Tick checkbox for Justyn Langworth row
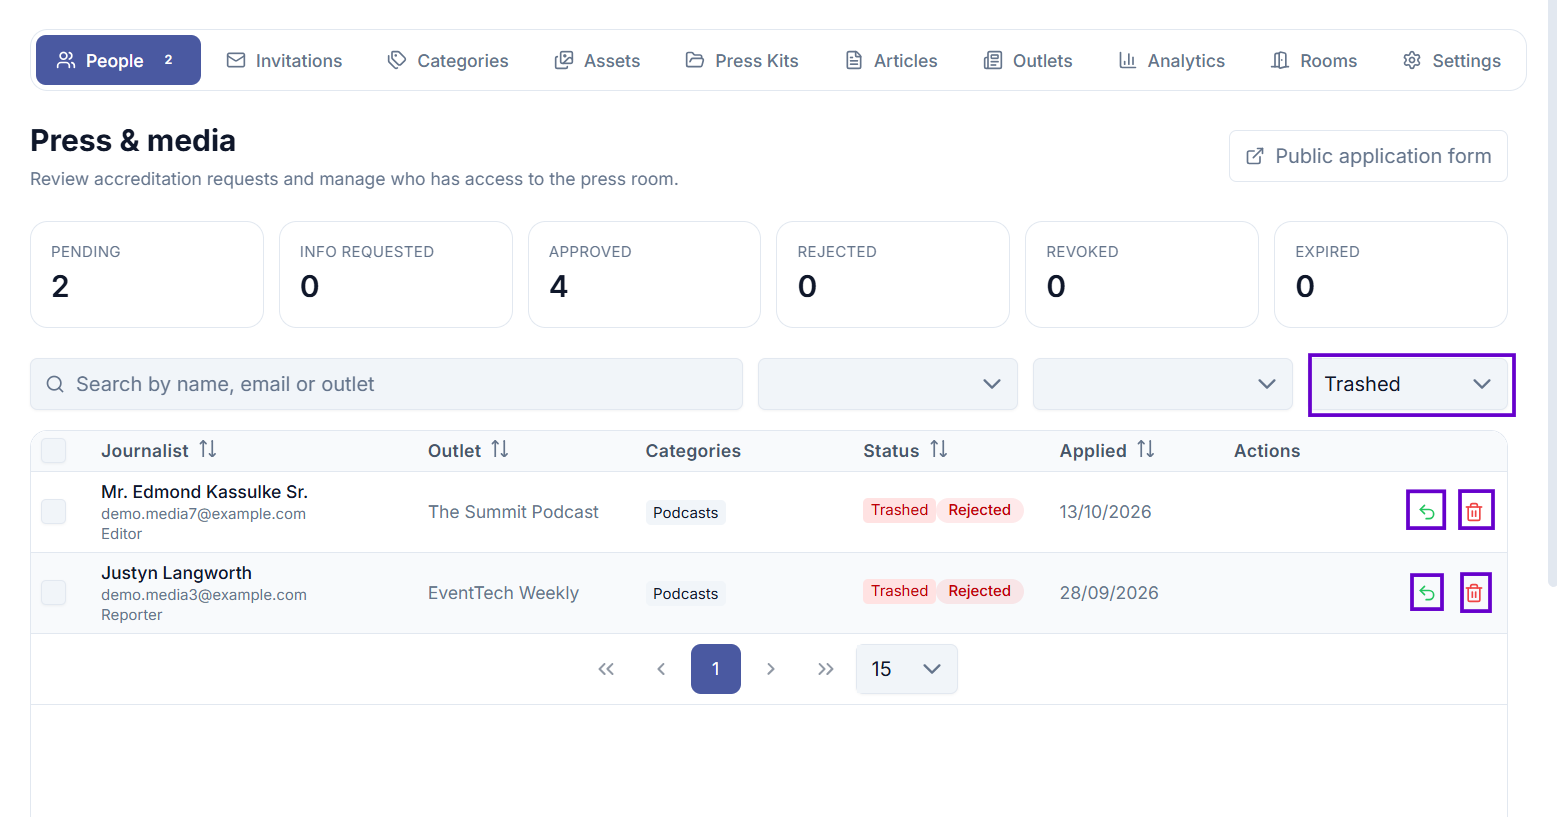This screenshot has height=817, width=1557. click(x=54, y=593)
